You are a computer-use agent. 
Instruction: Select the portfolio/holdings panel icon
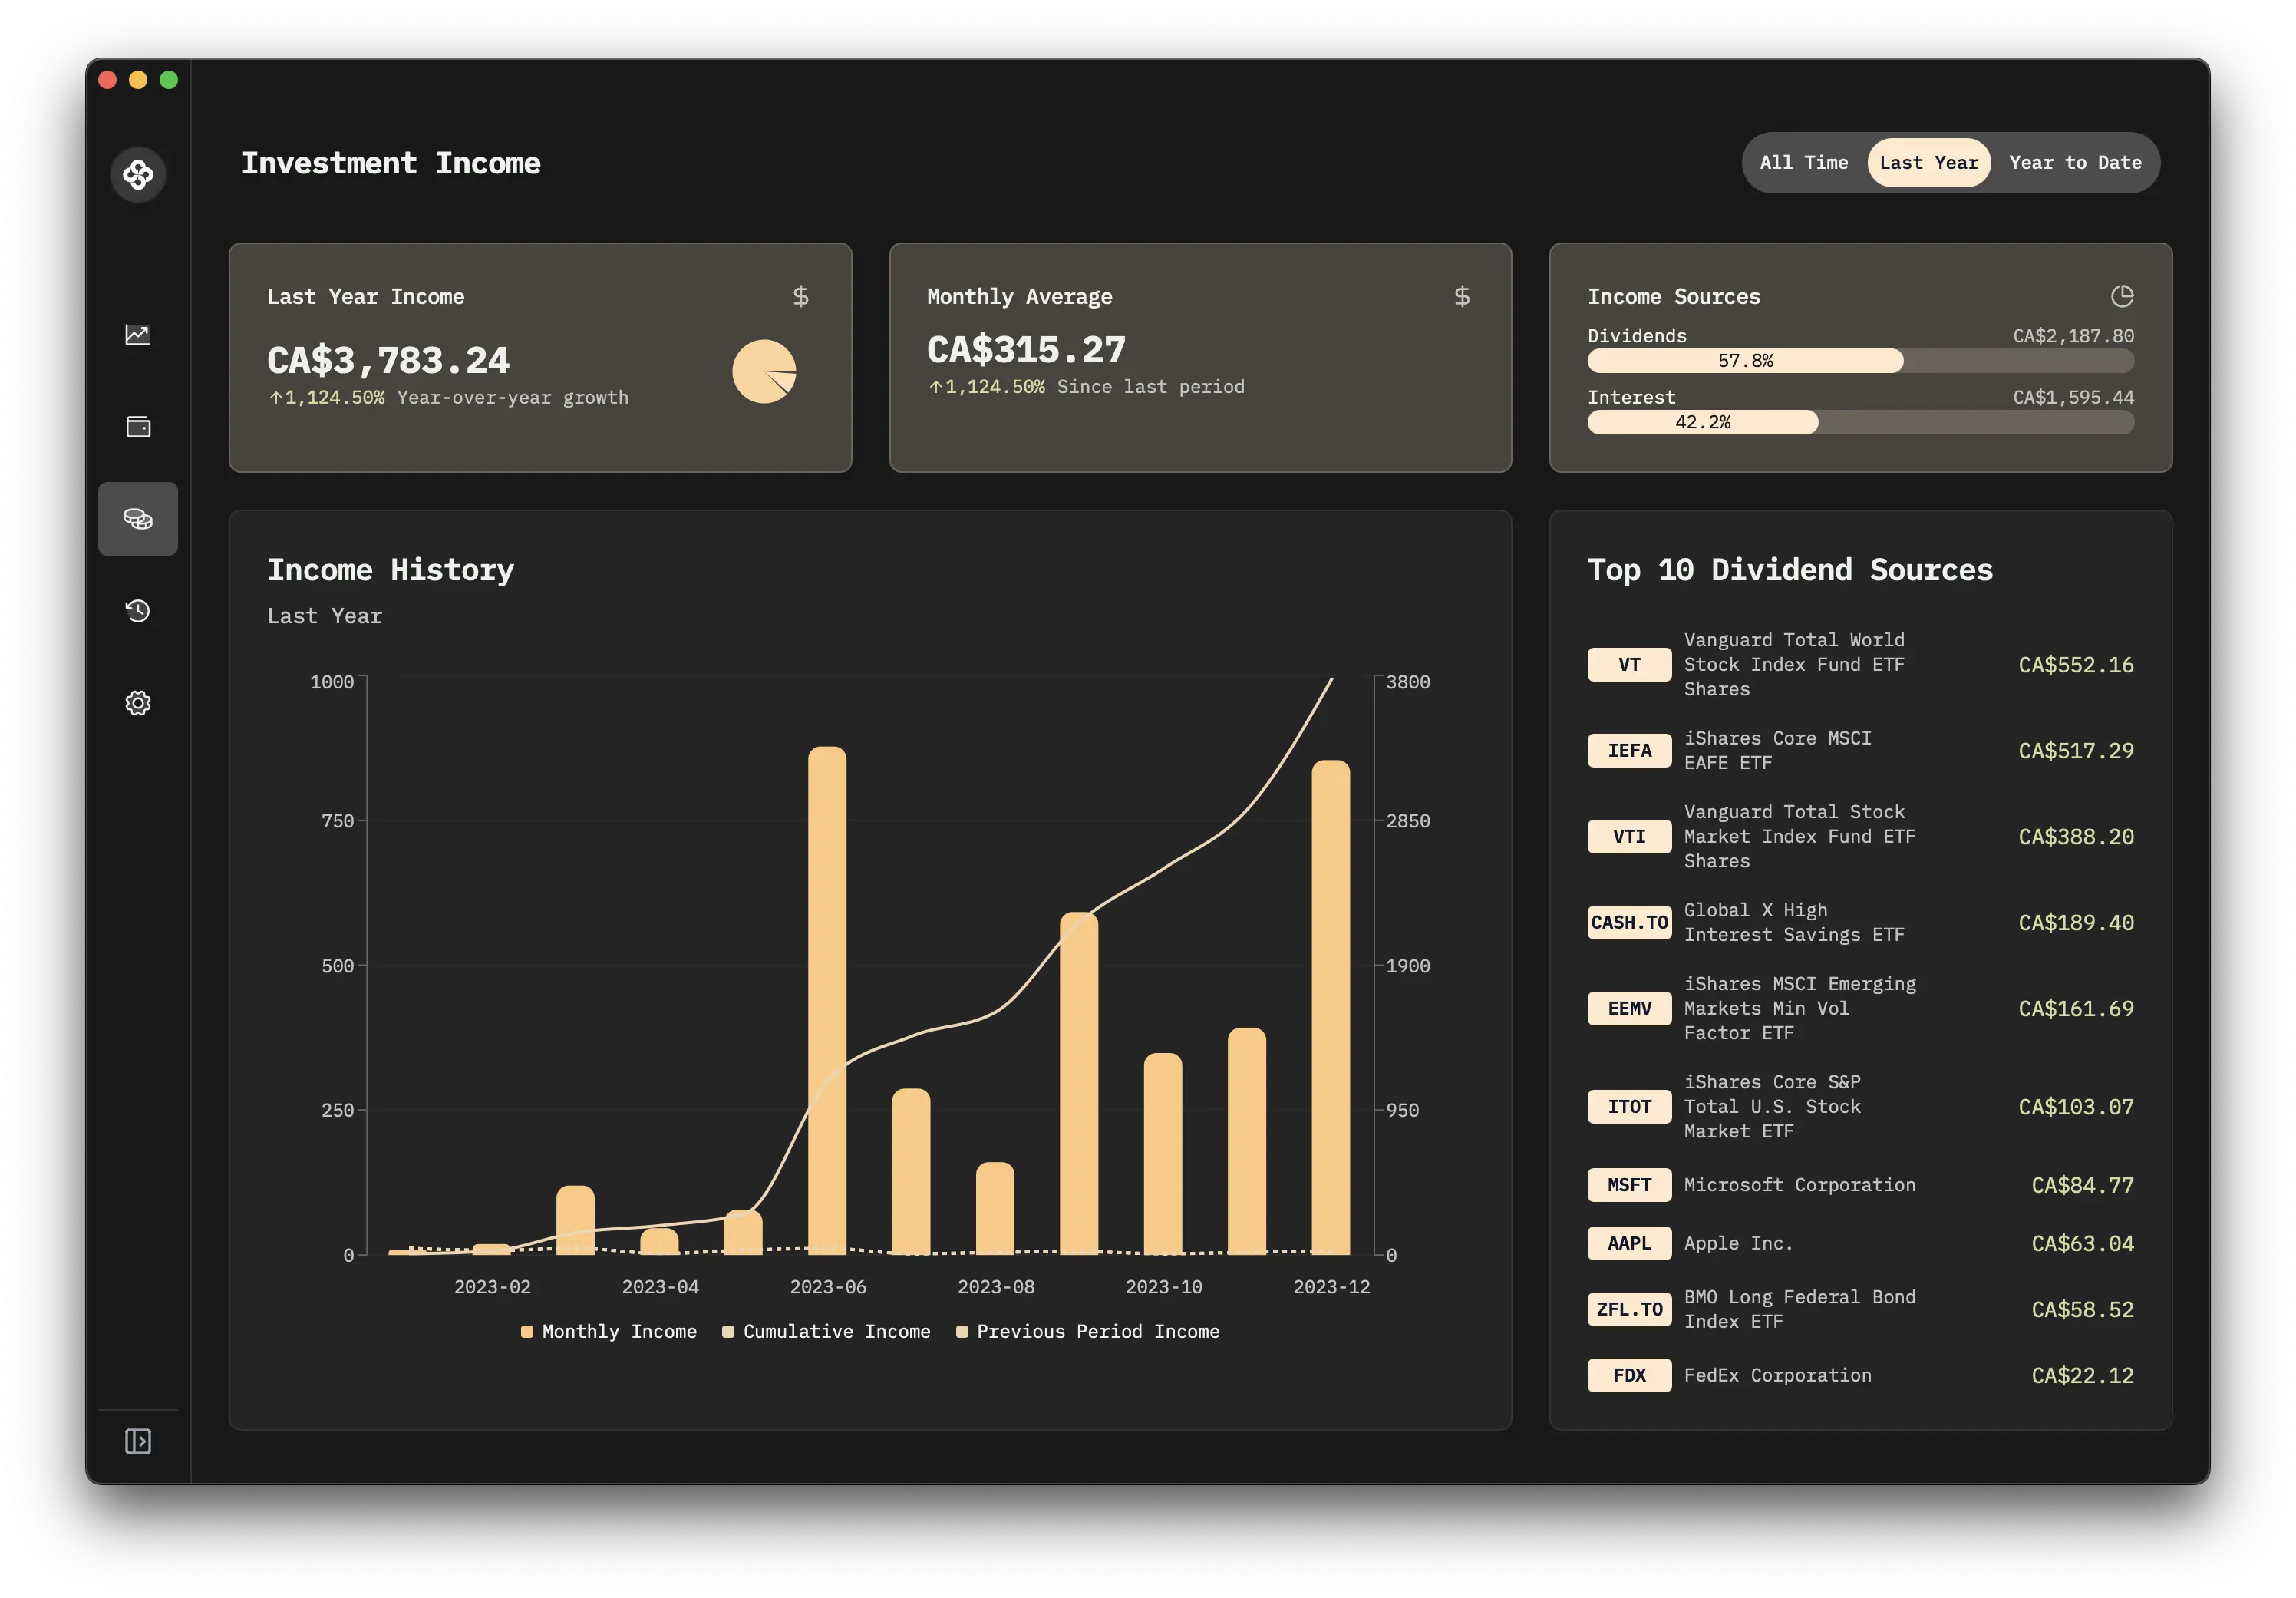pyautogui.click(x=140, y=426)
